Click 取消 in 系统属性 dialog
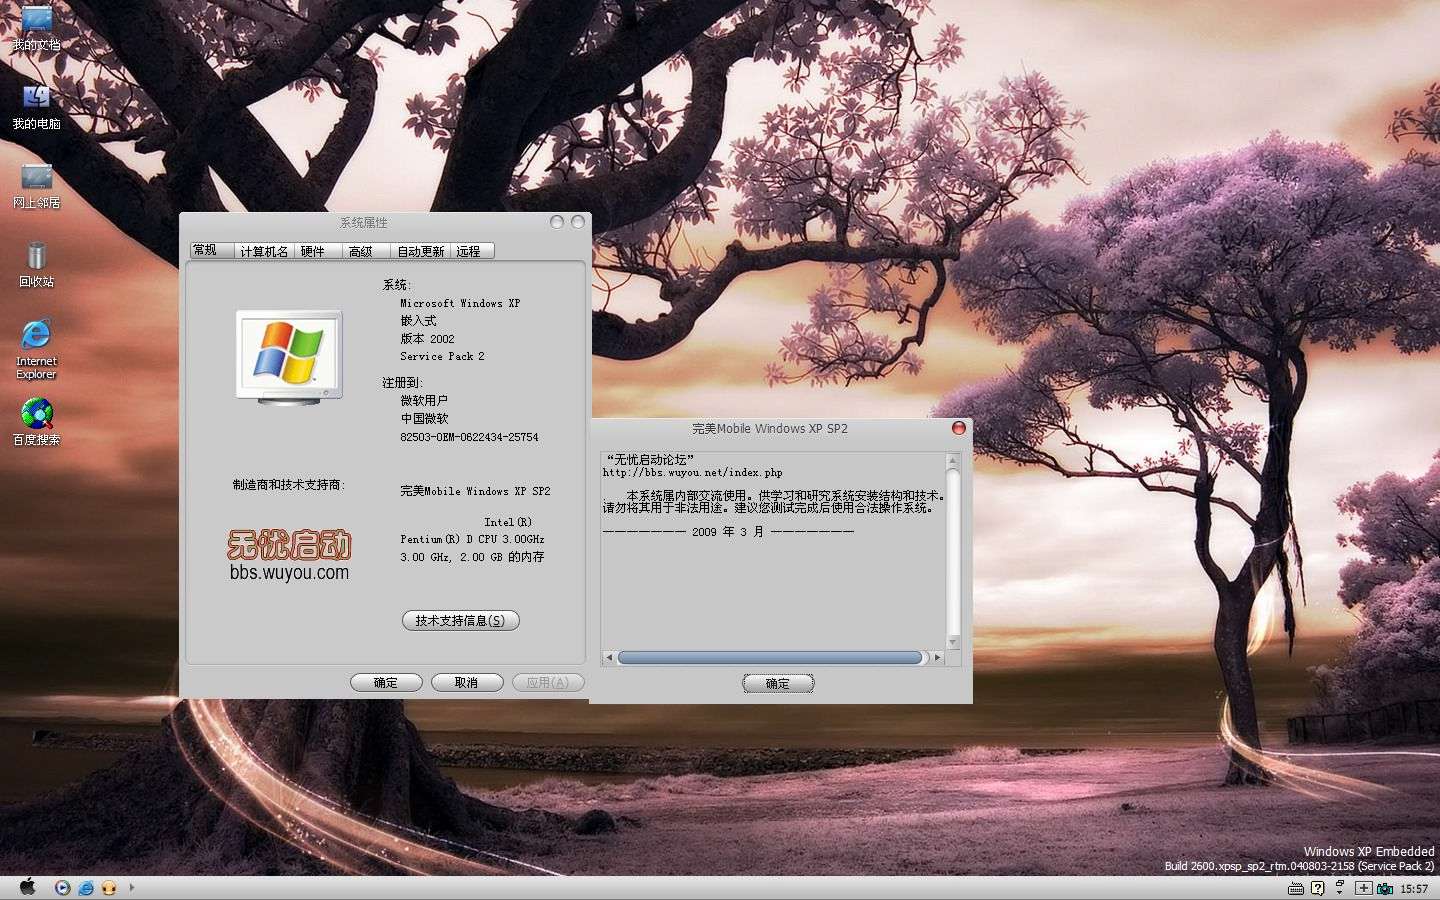 (x=467, y=683)
